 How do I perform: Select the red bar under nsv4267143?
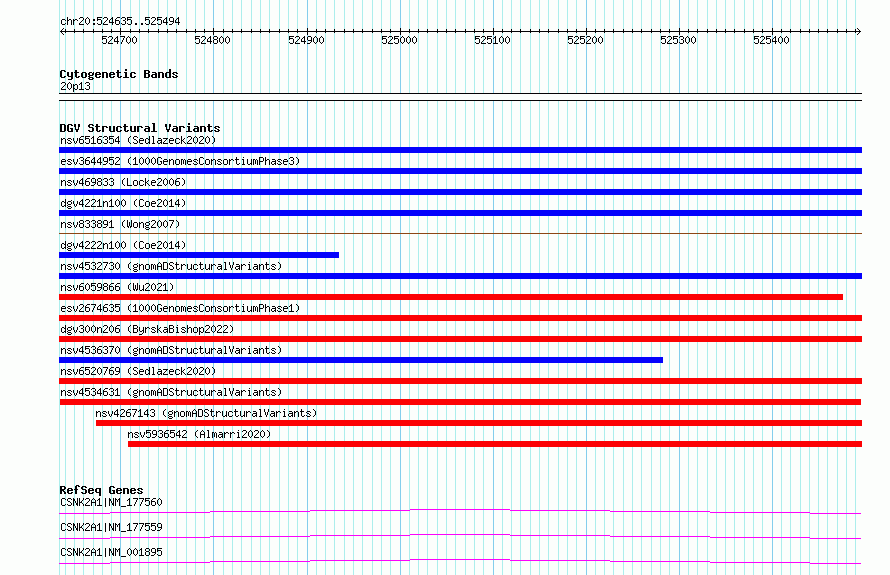pyautogui.click(x=479, y=423)
